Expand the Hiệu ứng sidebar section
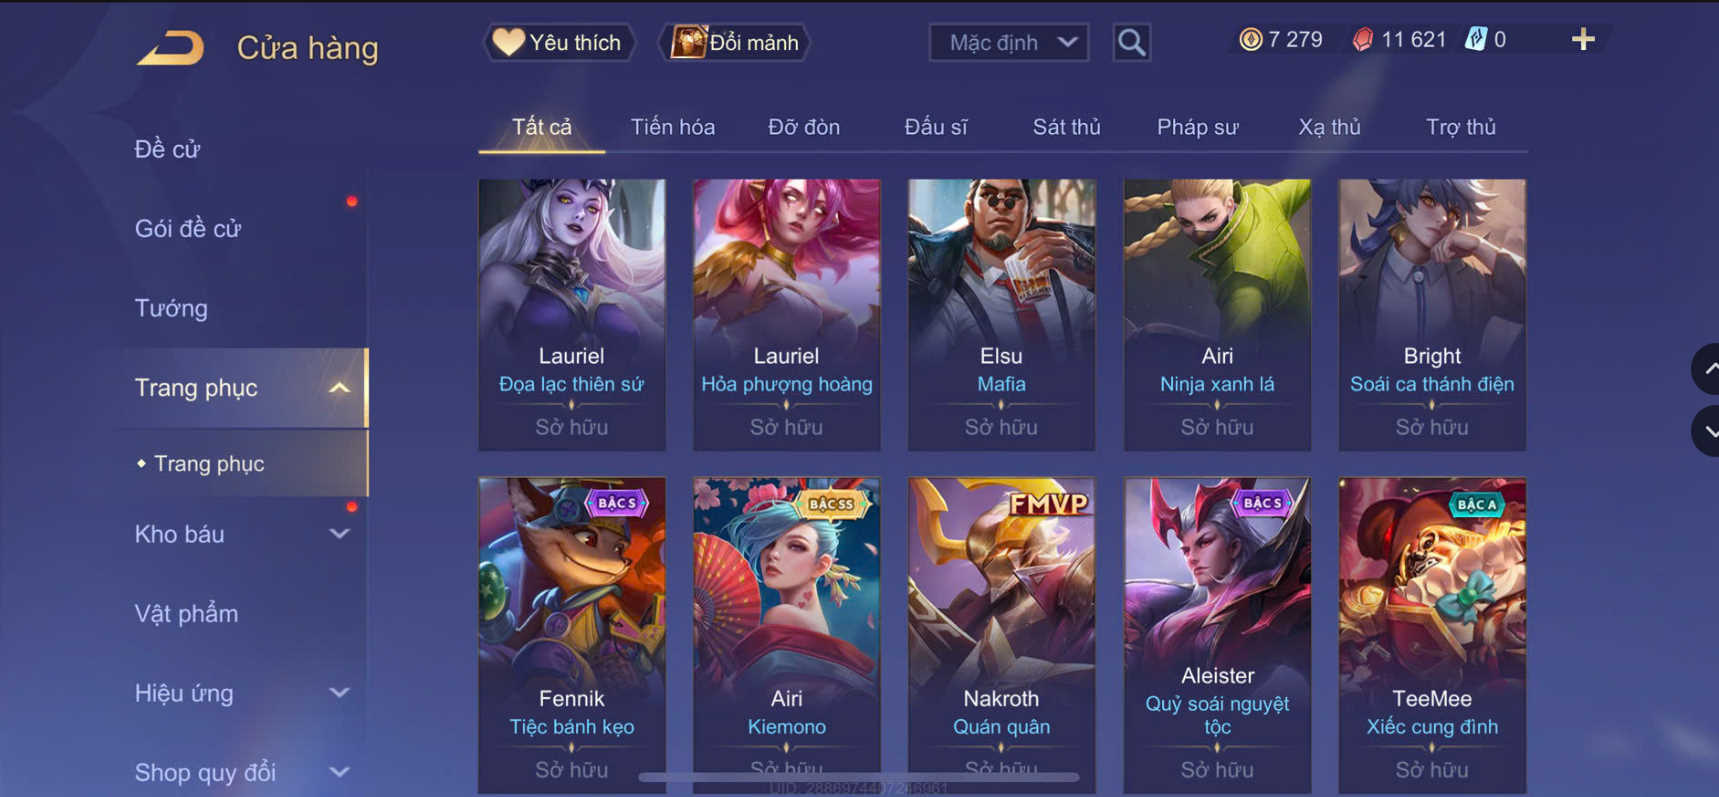 click(x=340, y=693)
